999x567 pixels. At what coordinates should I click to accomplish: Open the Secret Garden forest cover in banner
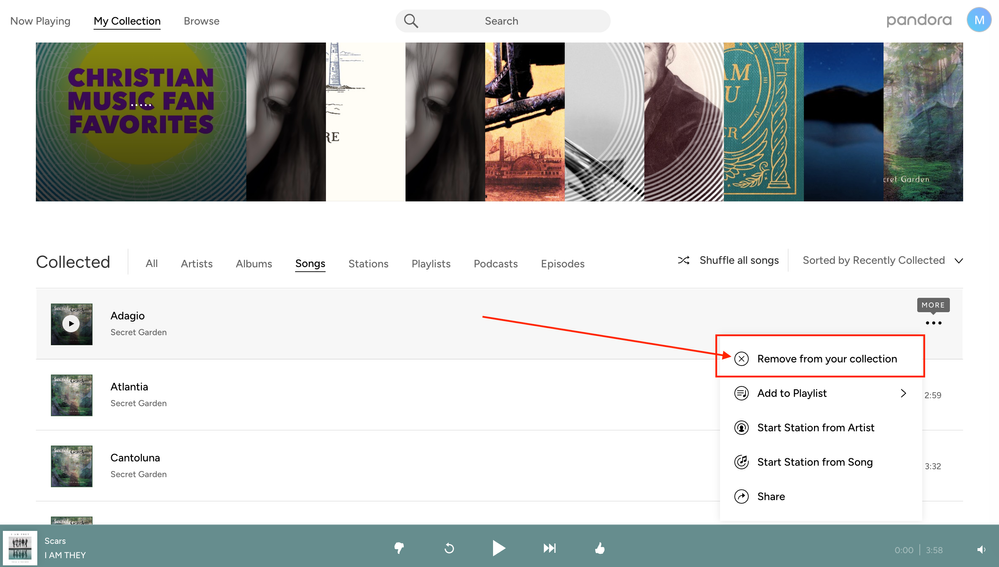coord(923,122)
